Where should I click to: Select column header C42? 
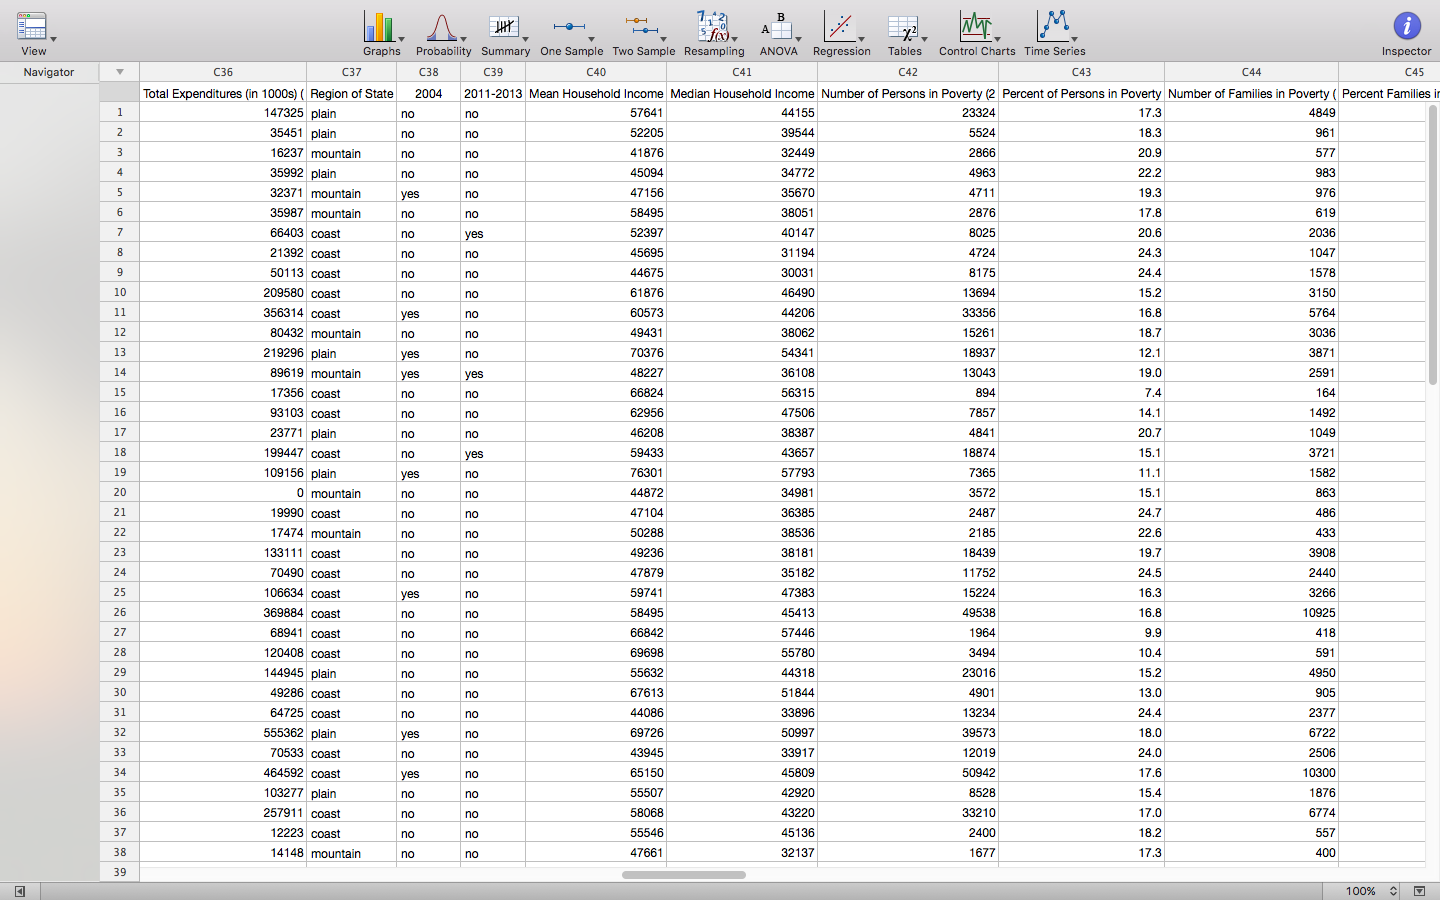point(908,72)
